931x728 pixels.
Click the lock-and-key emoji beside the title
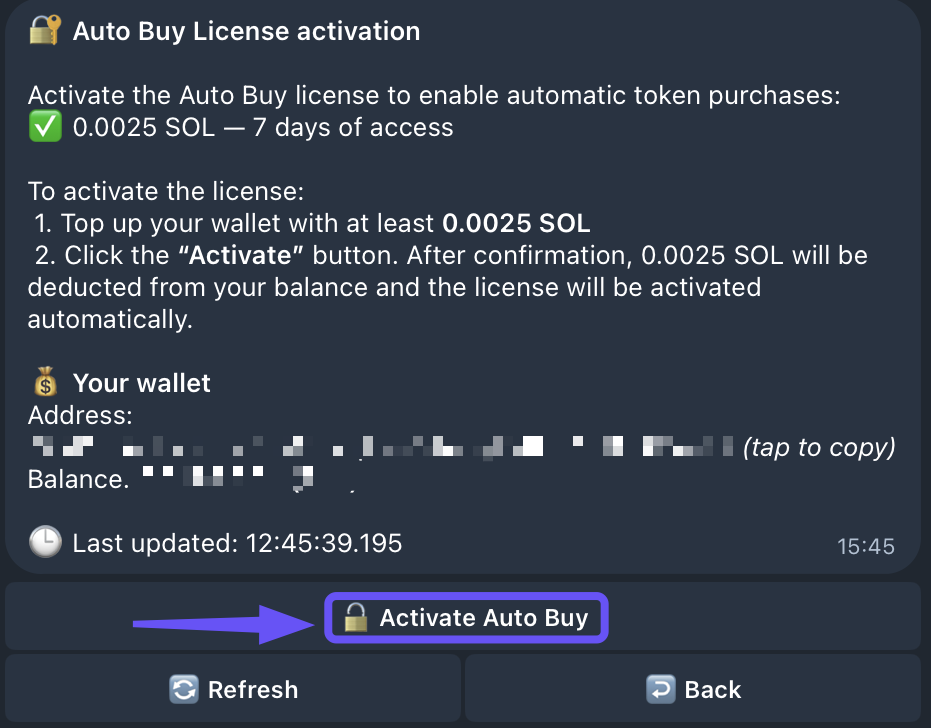[x=45, y=31]
